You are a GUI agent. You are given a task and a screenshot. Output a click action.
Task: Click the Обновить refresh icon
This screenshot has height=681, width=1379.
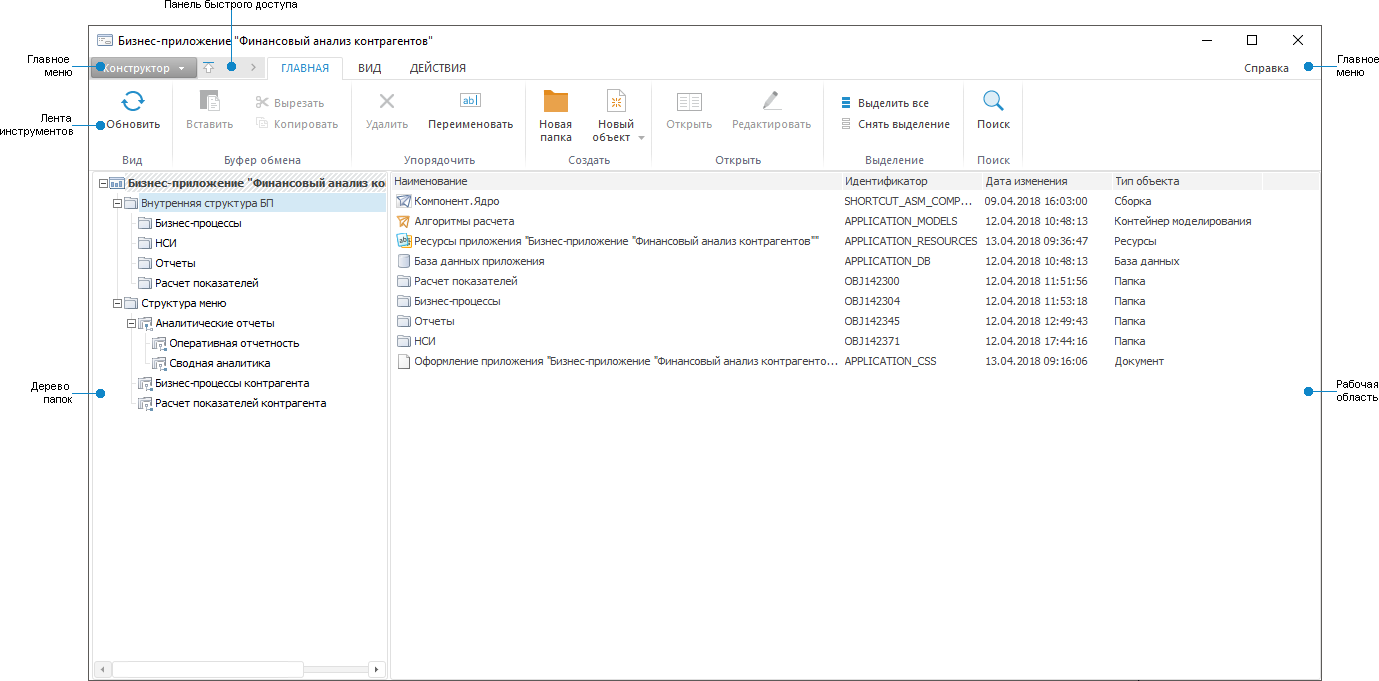click(x=133, y=101)
